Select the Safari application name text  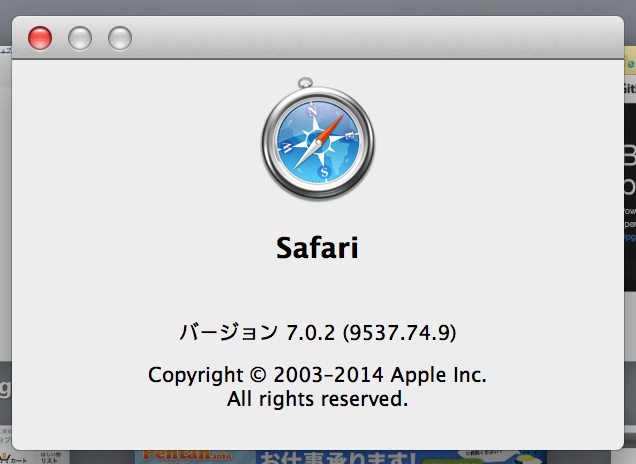[317, 247]
